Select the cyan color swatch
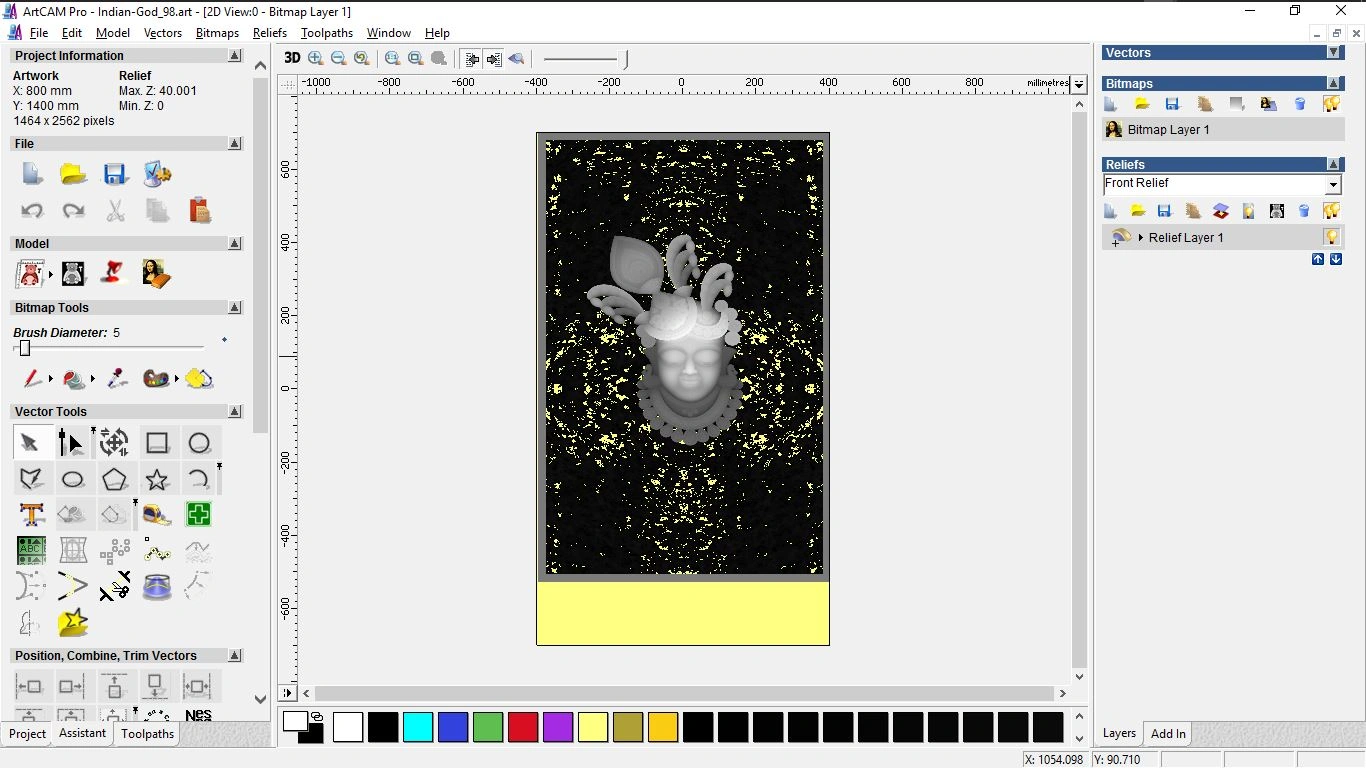This screenshot has height=768, width=1366. pyautogui.click(x=418, y=727)
